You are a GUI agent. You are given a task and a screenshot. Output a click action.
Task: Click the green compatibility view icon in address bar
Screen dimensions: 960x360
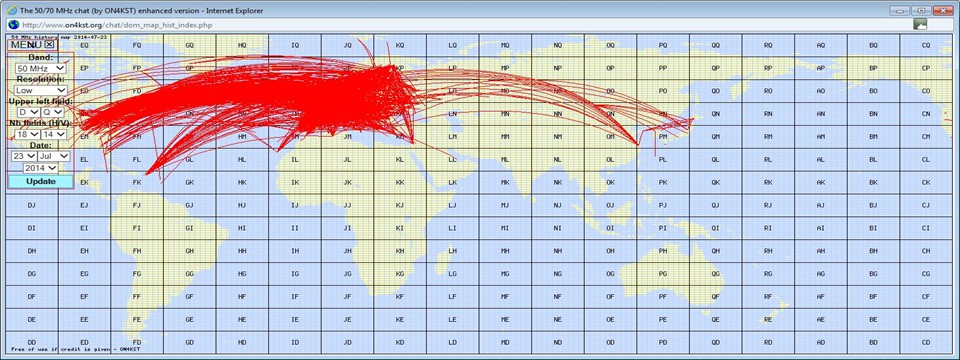920,24
